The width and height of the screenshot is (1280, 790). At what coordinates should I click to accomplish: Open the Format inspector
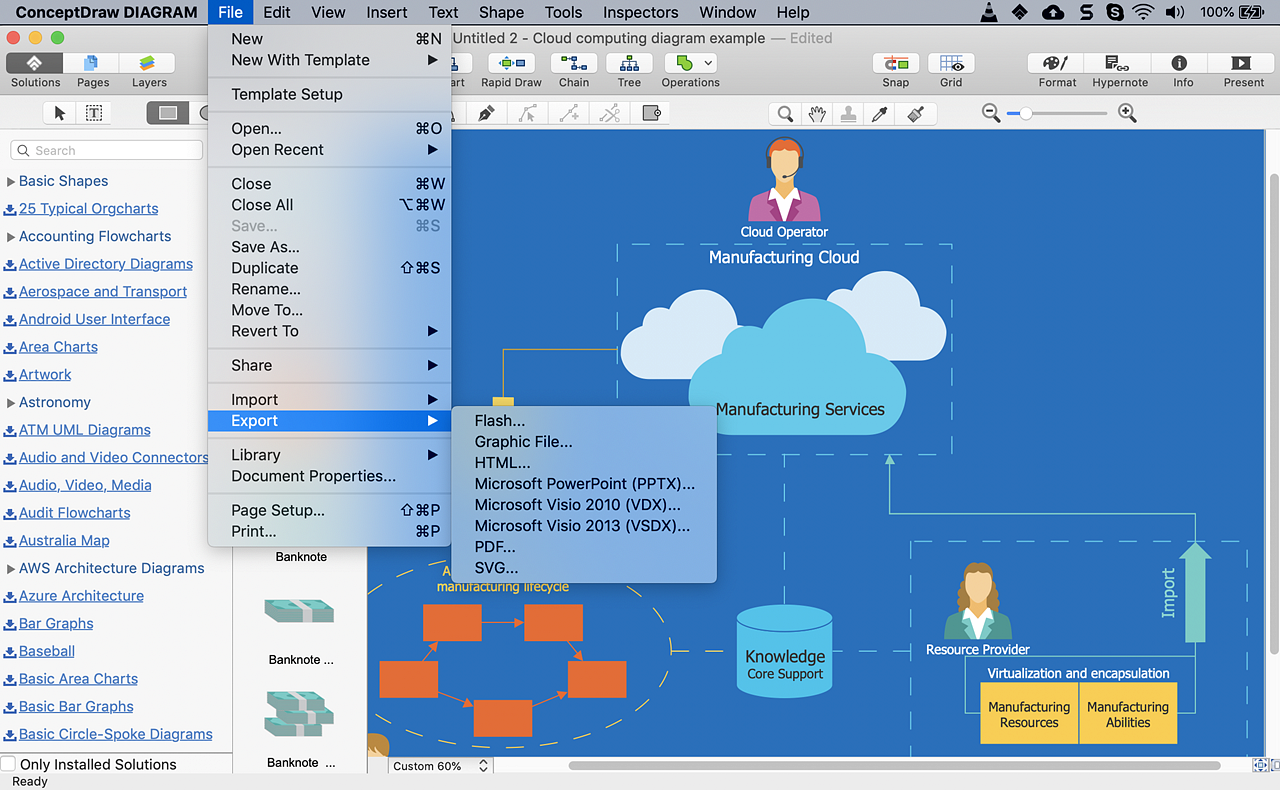tap(1057, 64)
